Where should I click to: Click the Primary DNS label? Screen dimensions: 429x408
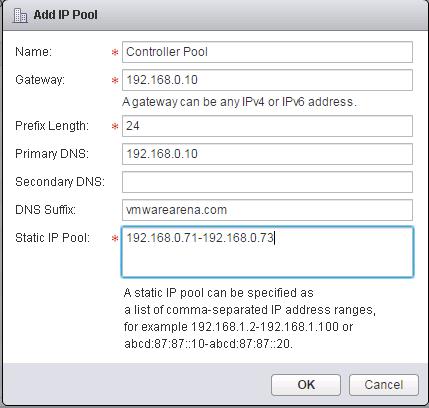pyautogui.click(x=52, y=154)
